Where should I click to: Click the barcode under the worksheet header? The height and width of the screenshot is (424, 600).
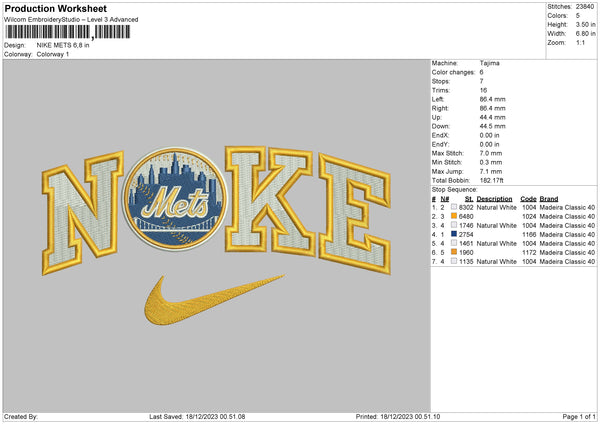pos(67,32)
